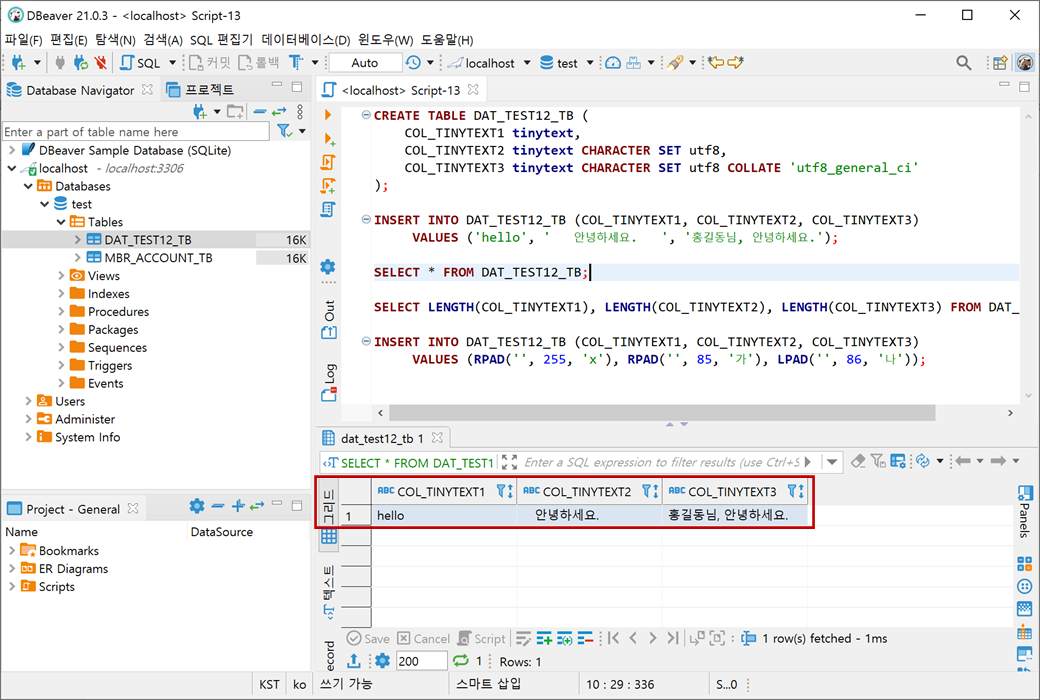Switch result view to 텍스트 text mode
Image resolution: width=1040 pixels, height=700 pixels.
tap(329, 593)
